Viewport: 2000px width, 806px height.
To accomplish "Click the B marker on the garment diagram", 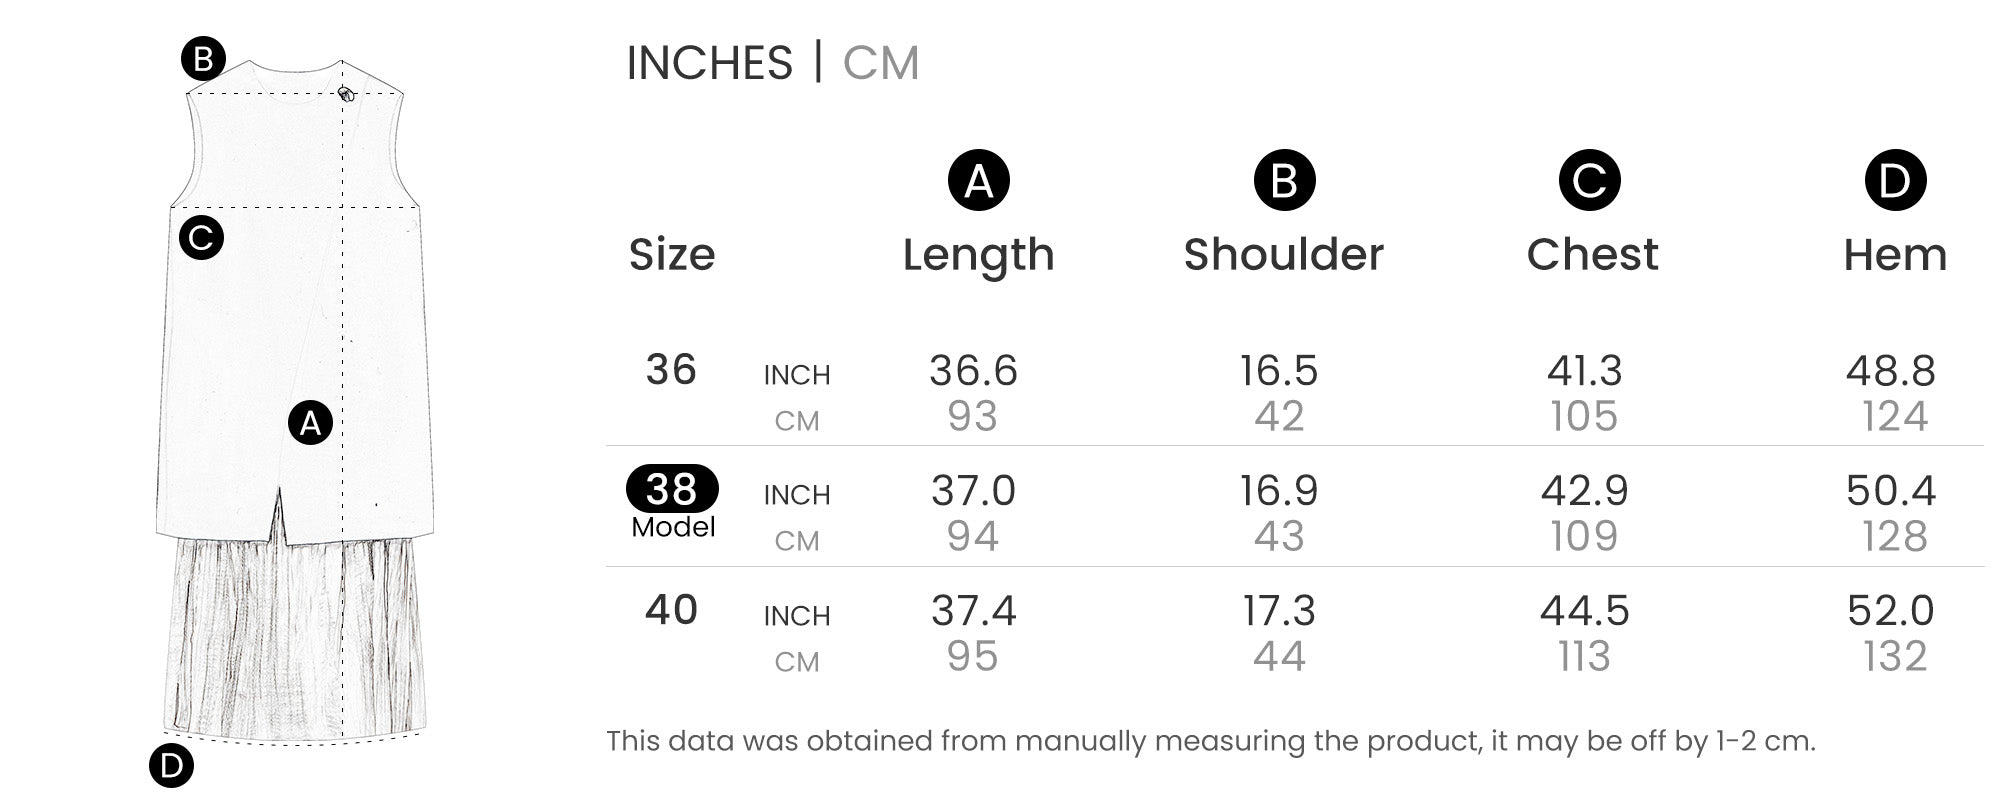I will click(x=203, y=59).
